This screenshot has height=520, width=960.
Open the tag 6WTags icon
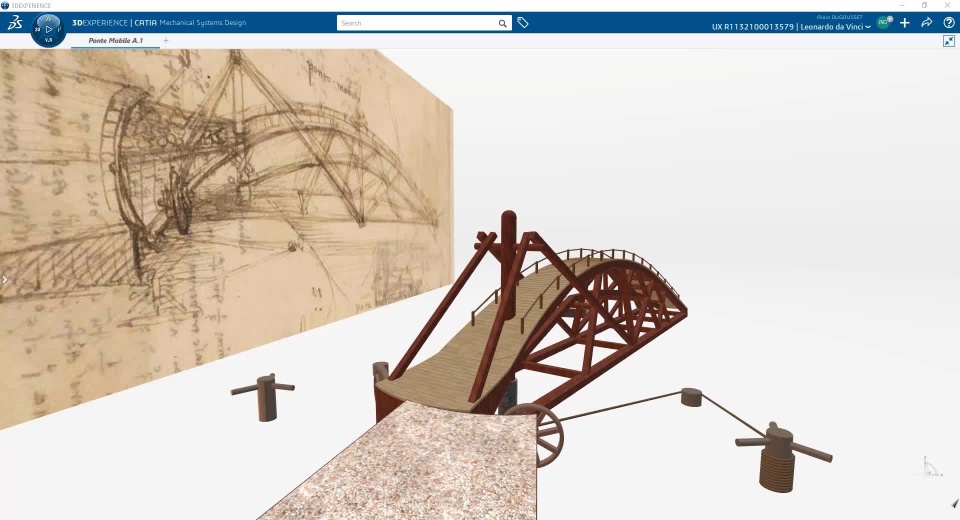[x=523, y=23]
